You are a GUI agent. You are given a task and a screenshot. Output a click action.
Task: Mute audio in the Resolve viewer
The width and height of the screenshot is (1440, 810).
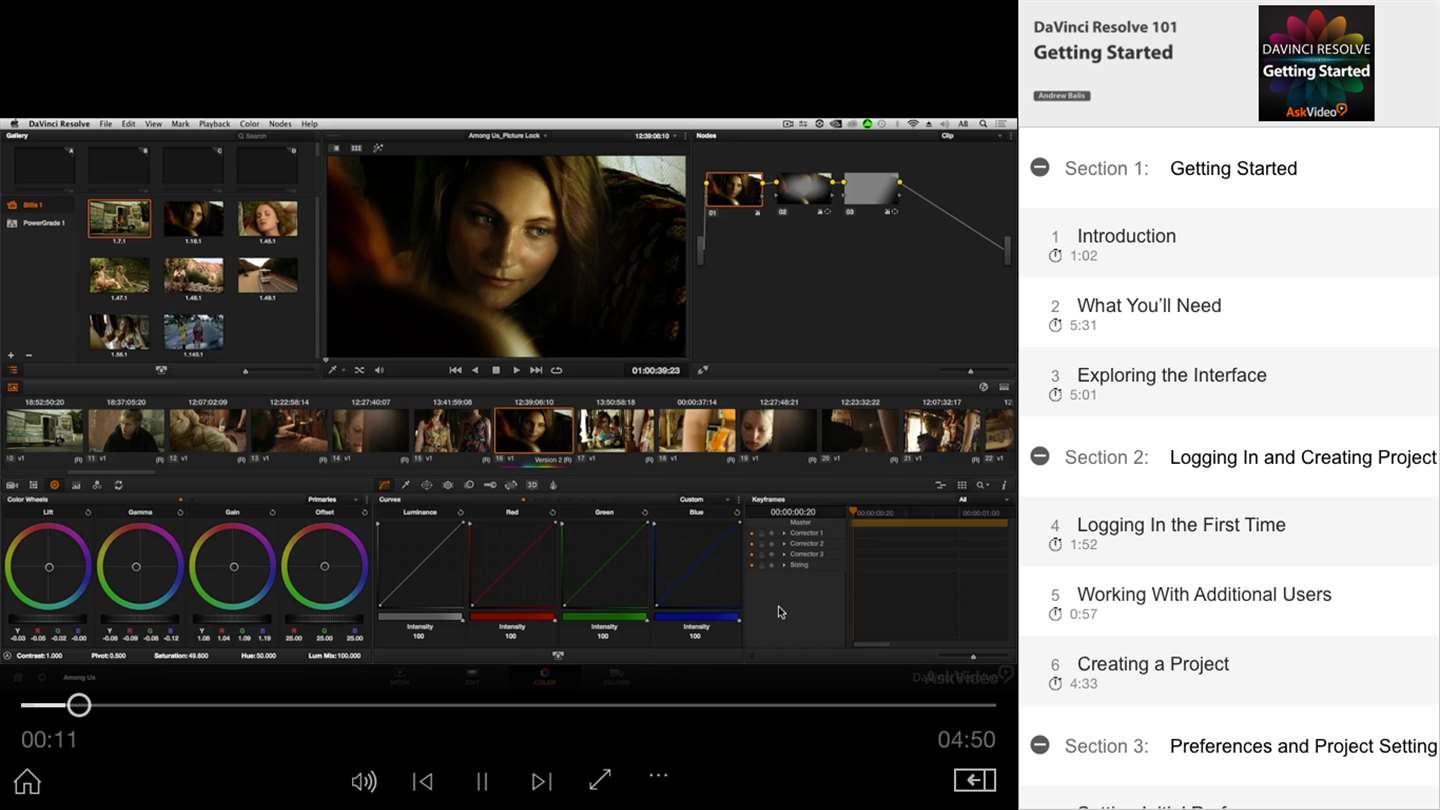(x=379, y=370)
